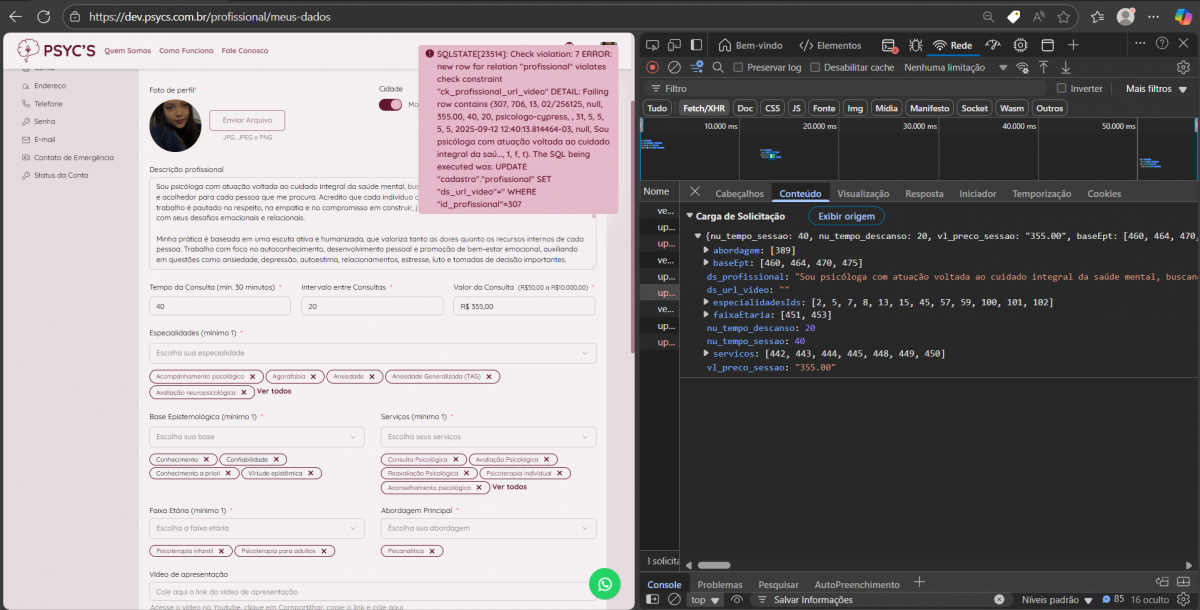Image resolution: width=1200 pixels, height=610 pixels.
Task: Click the Enviar Arquivo button
Action: click(247, 120)
